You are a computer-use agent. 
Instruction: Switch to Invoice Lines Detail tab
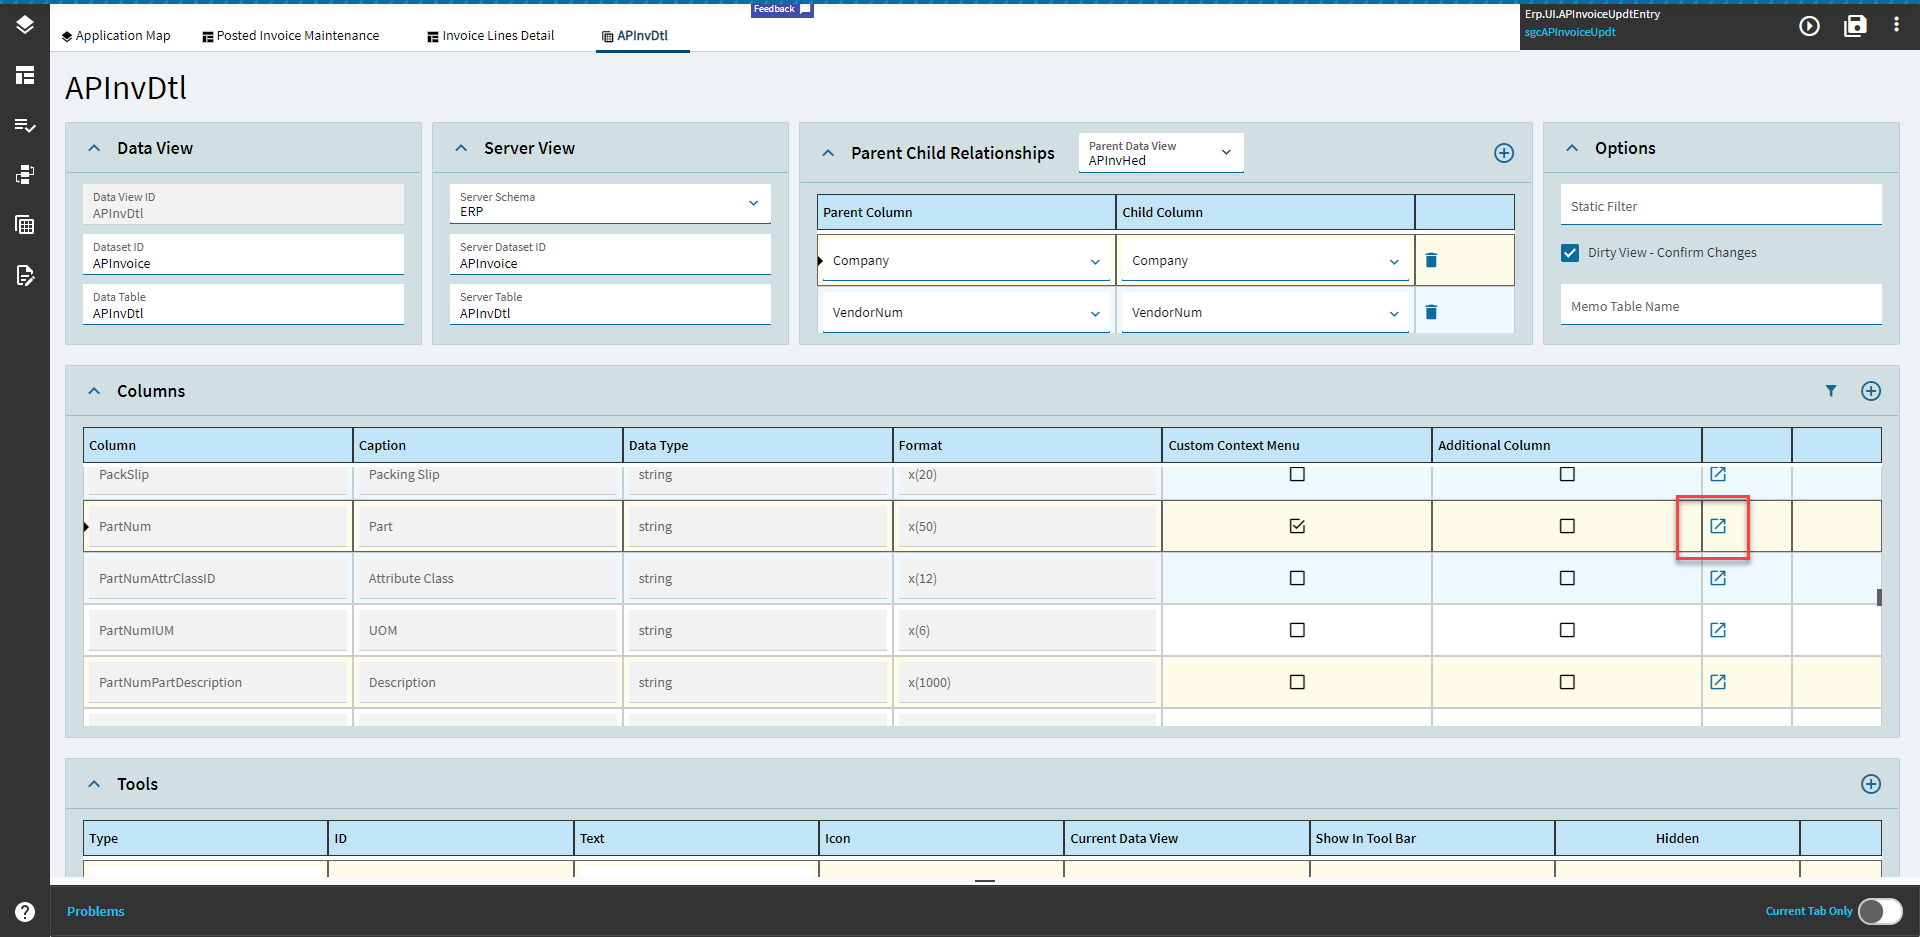(x=490, y=36)
